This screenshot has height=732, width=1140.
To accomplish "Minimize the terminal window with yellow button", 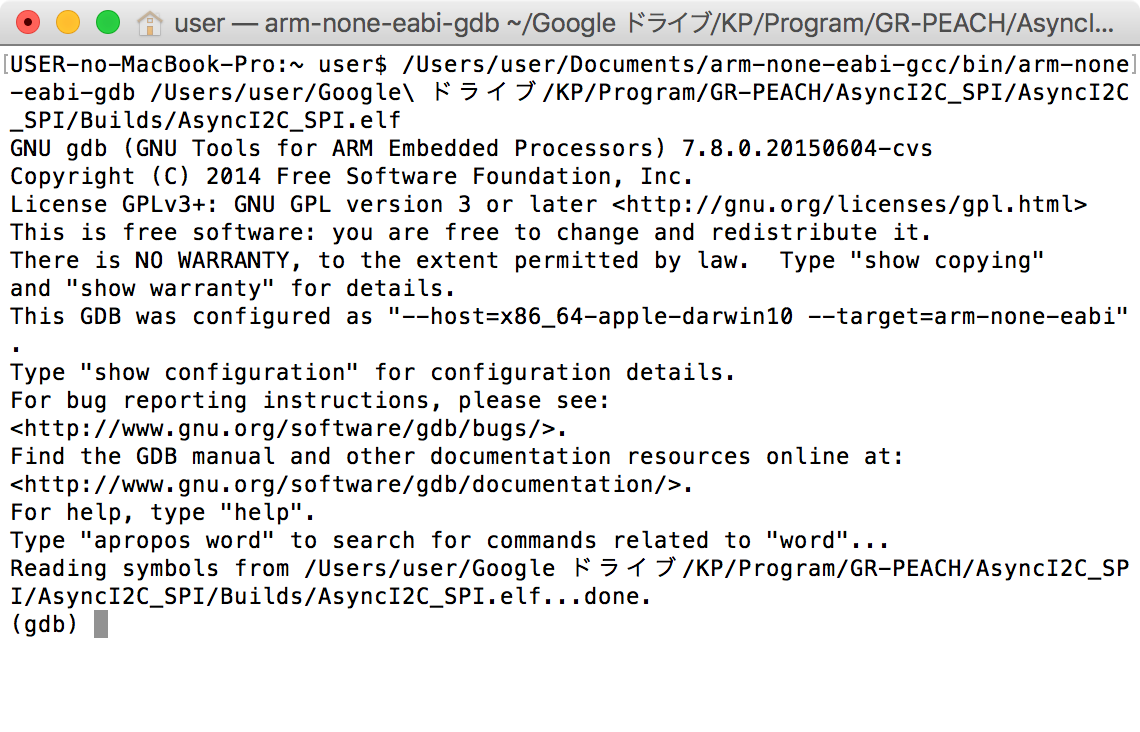I will 67,22.
